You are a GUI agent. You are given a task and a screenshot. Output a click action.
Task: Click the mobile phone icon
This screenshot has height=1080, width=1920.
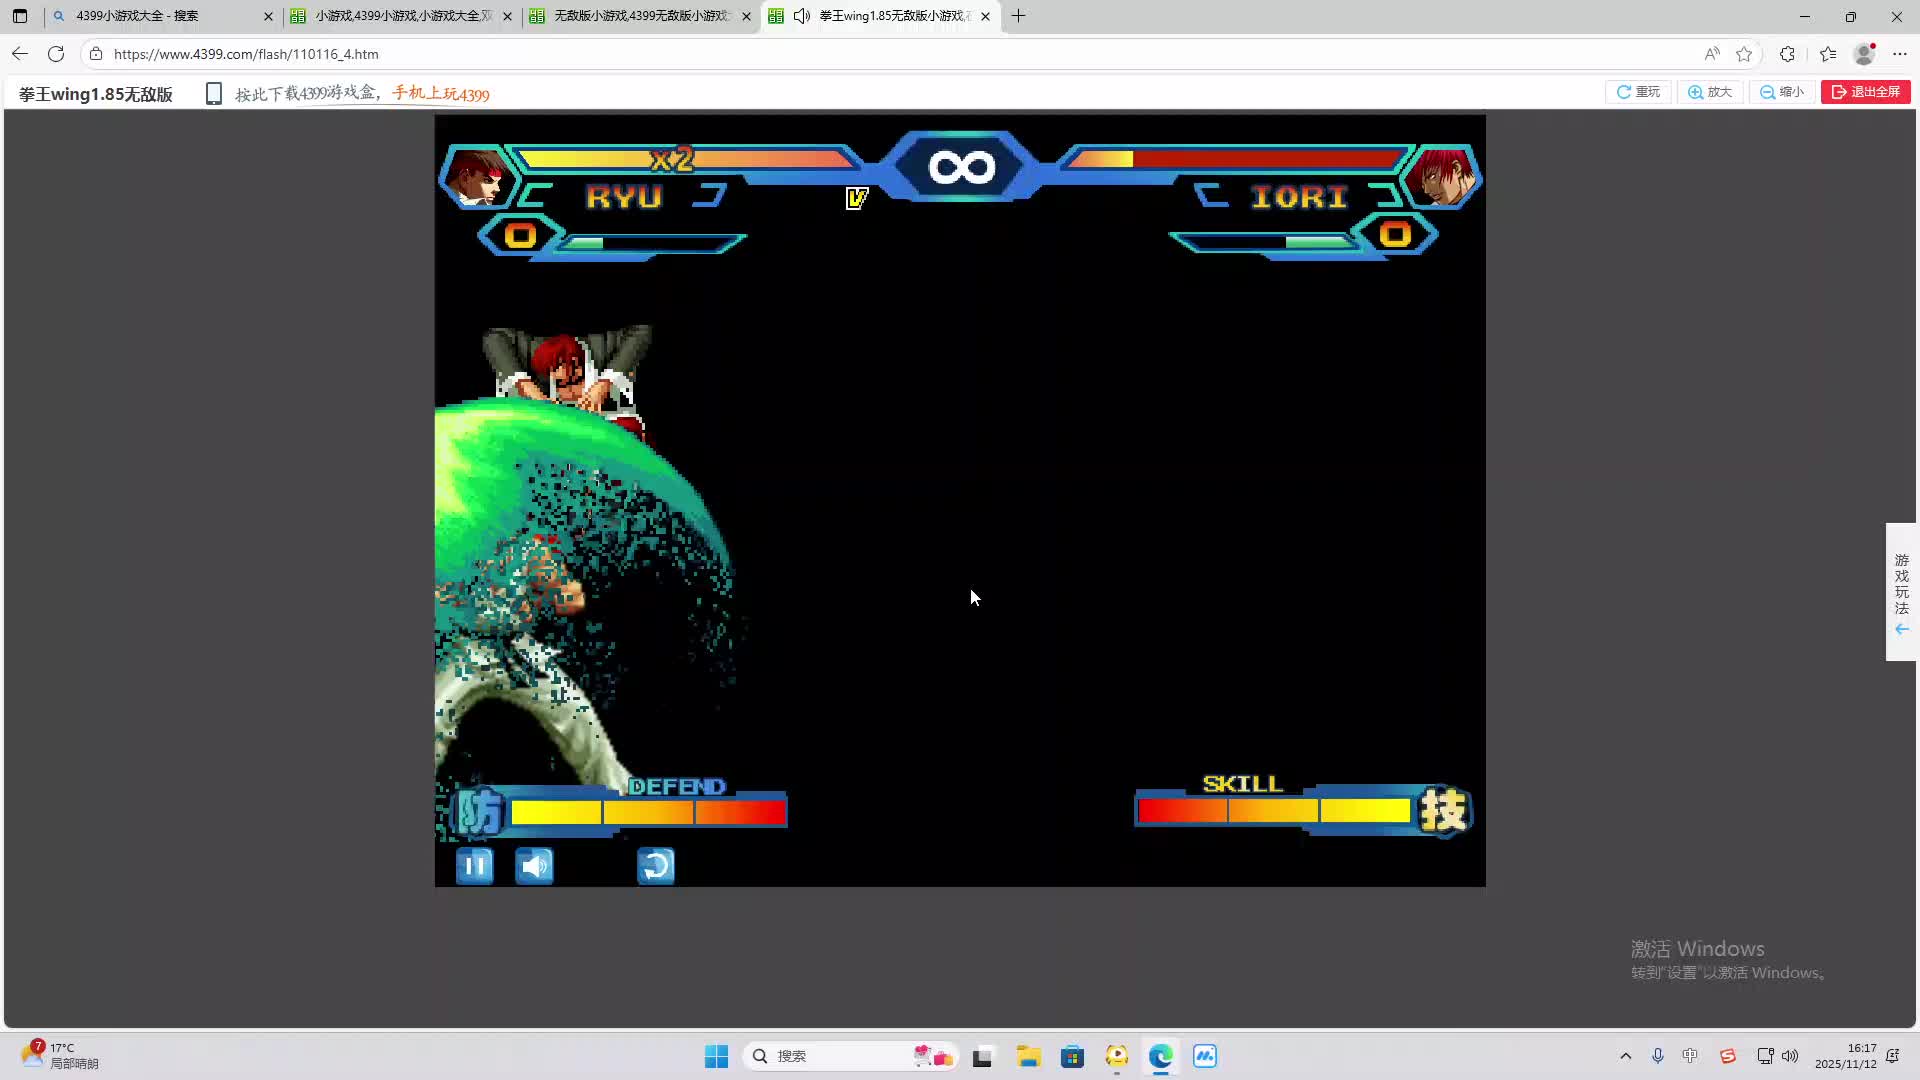tap(213, 93)
